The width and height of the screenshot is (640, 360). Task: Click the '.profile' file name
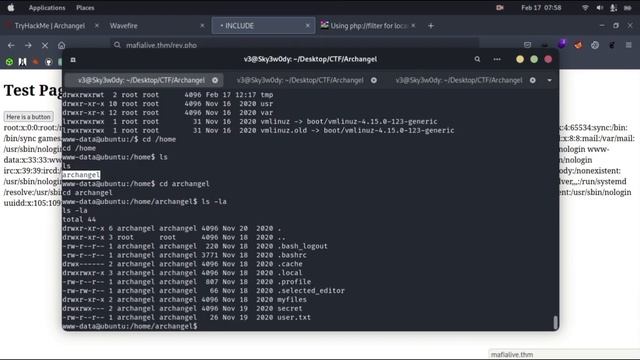(x=294, y=282)
